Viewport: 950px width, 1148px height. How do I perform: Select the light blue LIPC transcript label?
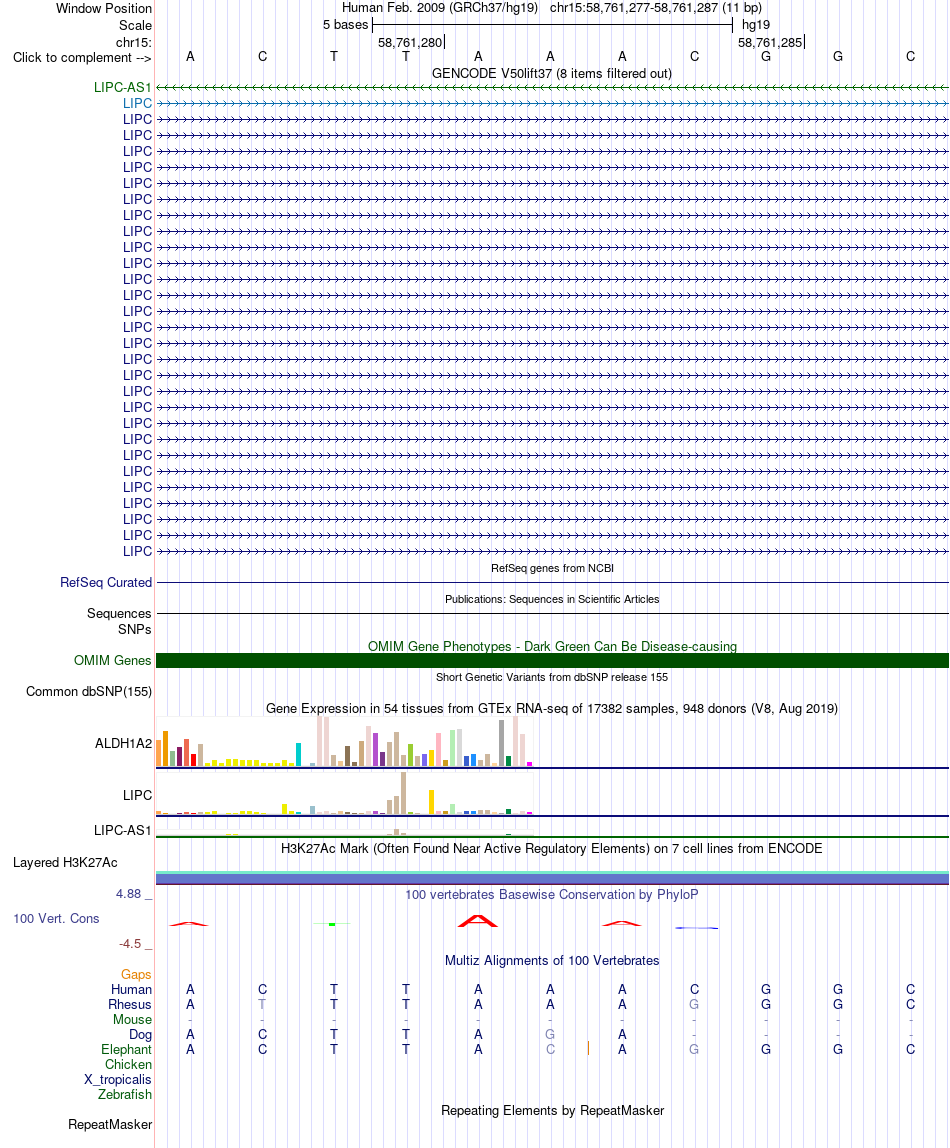coord(138,103)
